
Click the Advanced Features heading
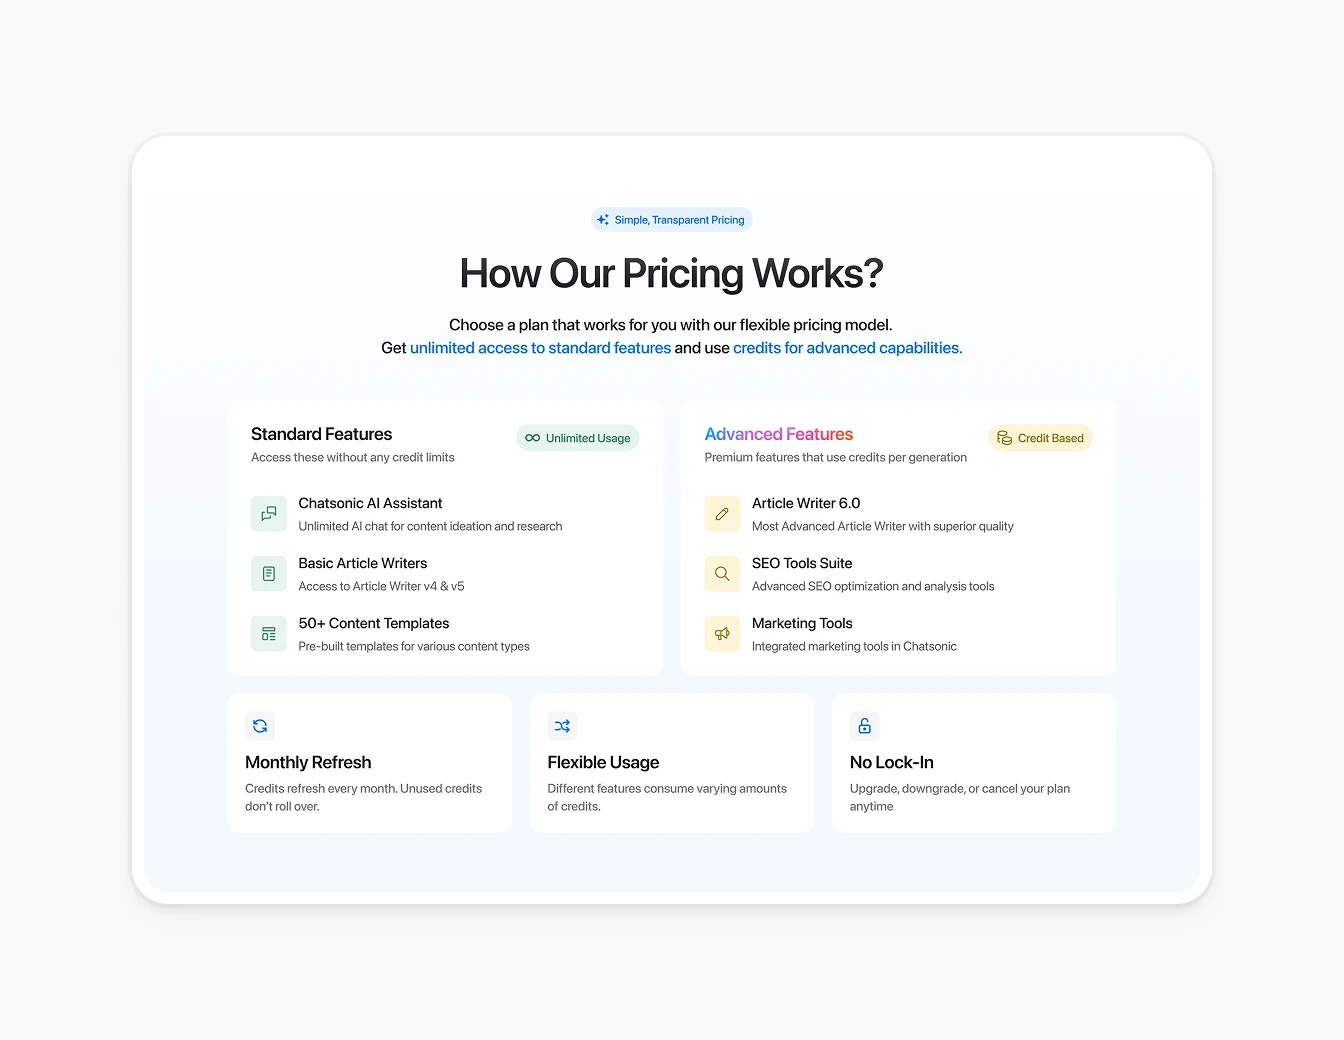click(x=778, y=434)
